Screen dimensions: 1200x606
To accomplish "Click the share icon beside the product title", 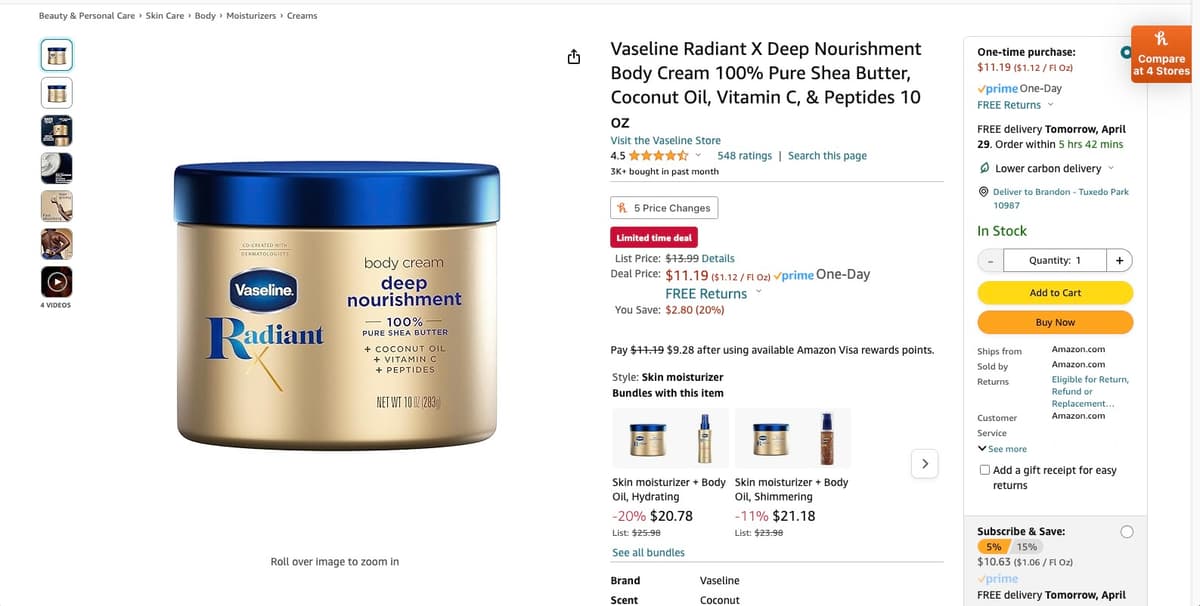I will 574,57.
